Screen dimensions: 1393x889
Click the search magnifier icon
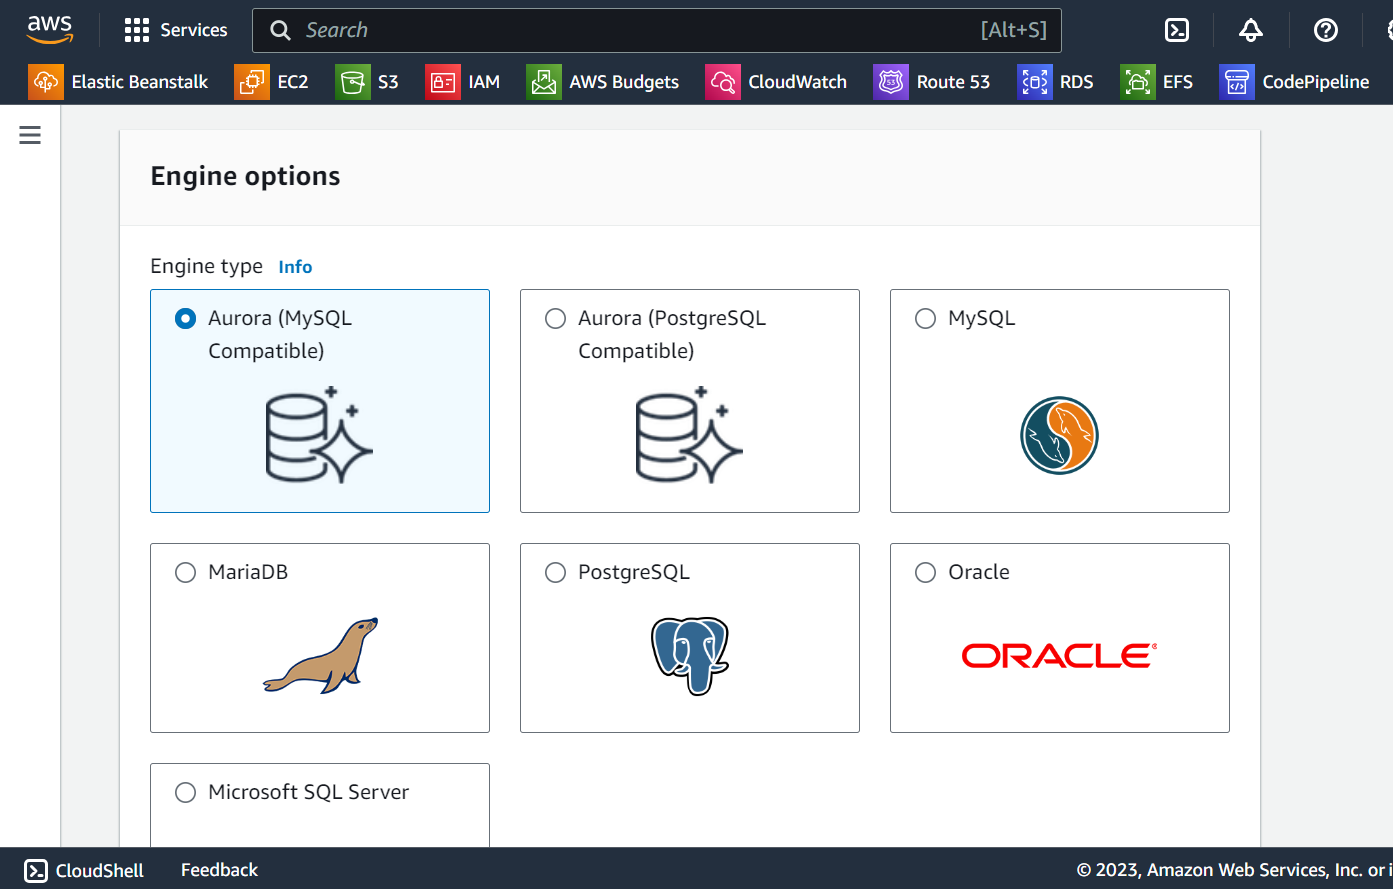click(x=281, y=30)
